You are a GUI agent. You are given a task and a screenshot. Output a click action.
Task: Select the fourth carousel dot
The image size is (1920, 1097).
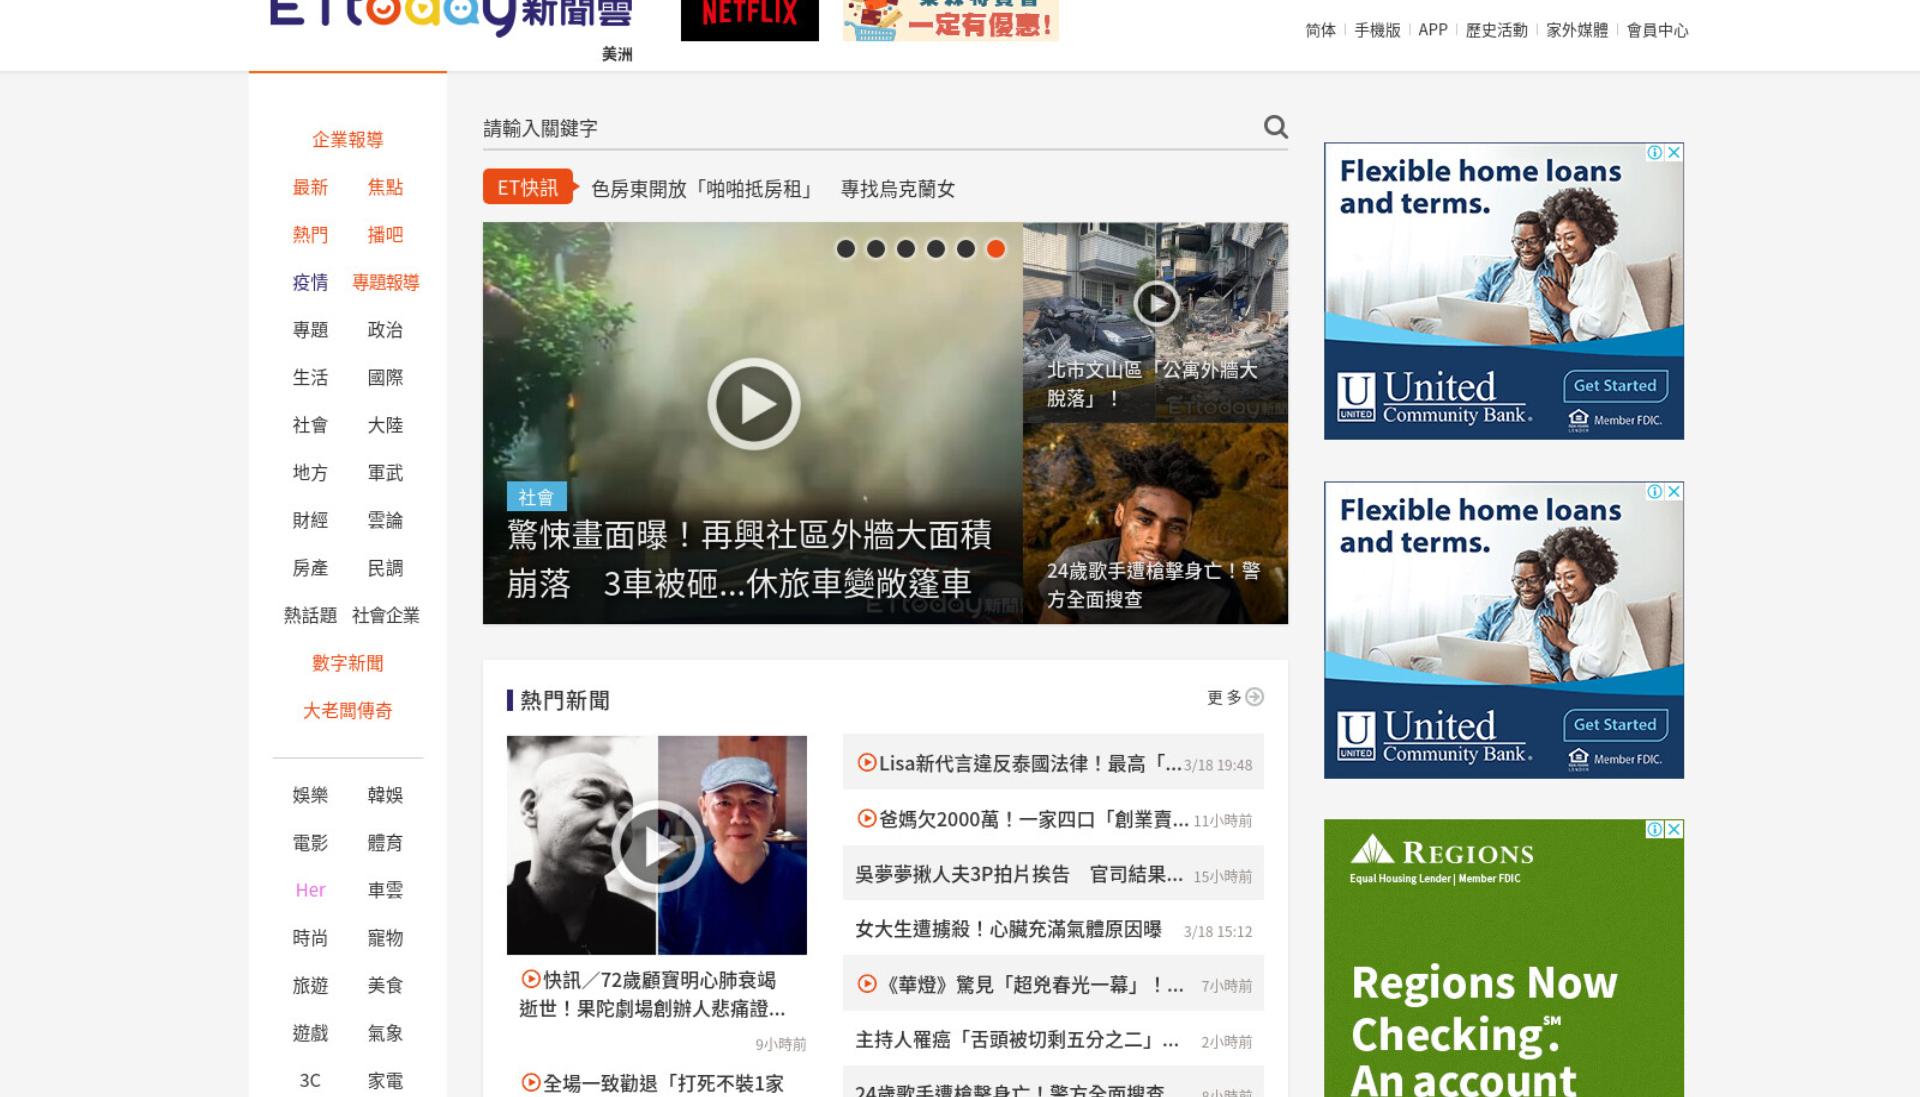coord(935,249)
